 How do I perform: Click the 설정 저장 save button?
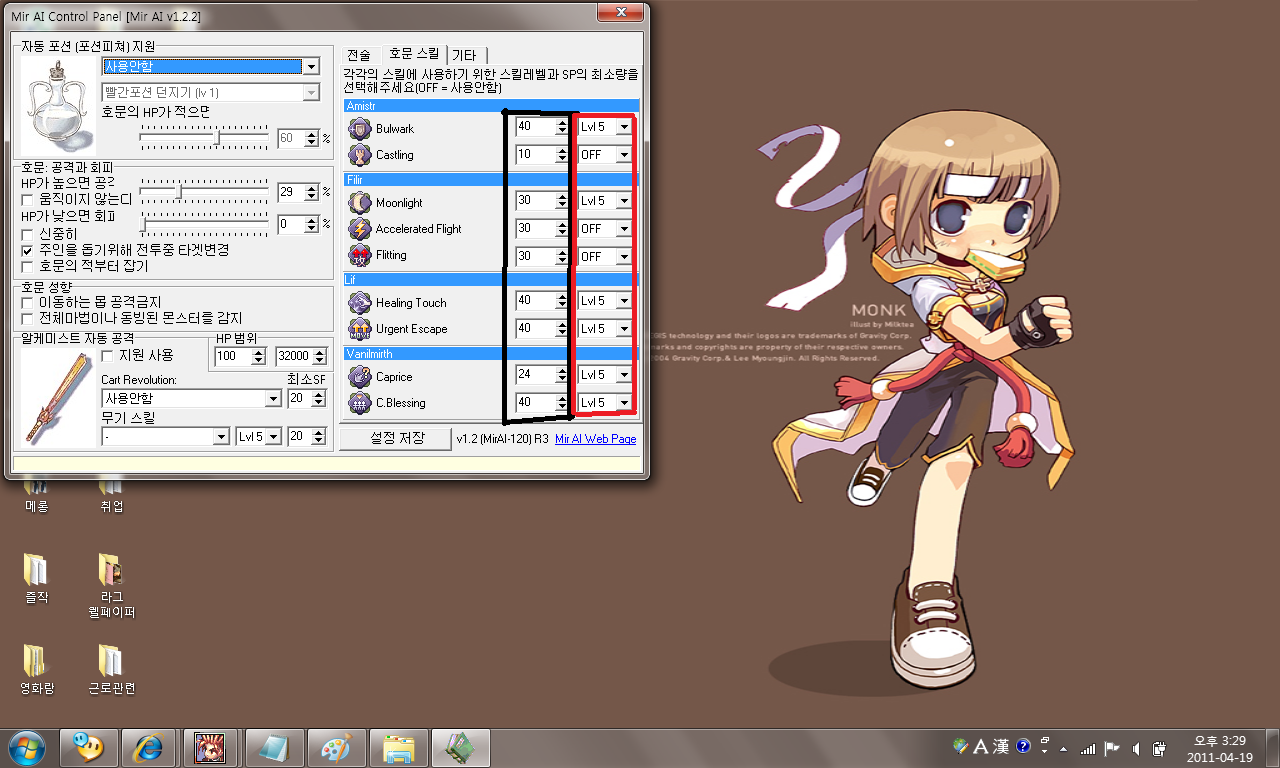coord(396,438)
